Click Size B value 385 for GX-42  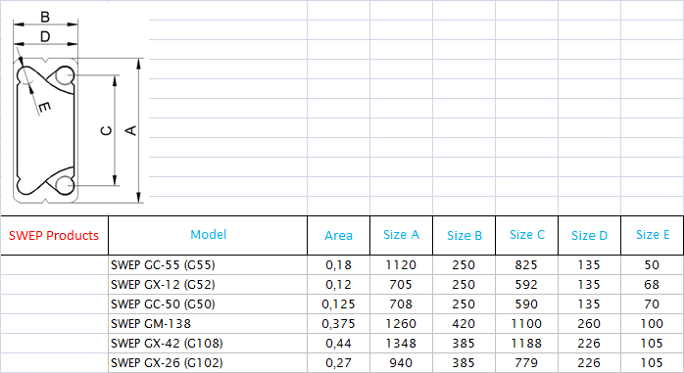point(464,343)
